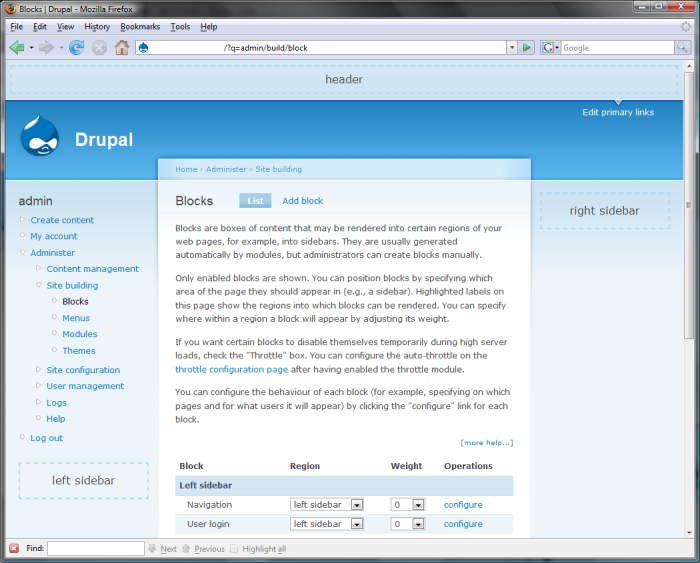Open the Edit menu
The image size is (700, 563).
click(x=40, y=27)
